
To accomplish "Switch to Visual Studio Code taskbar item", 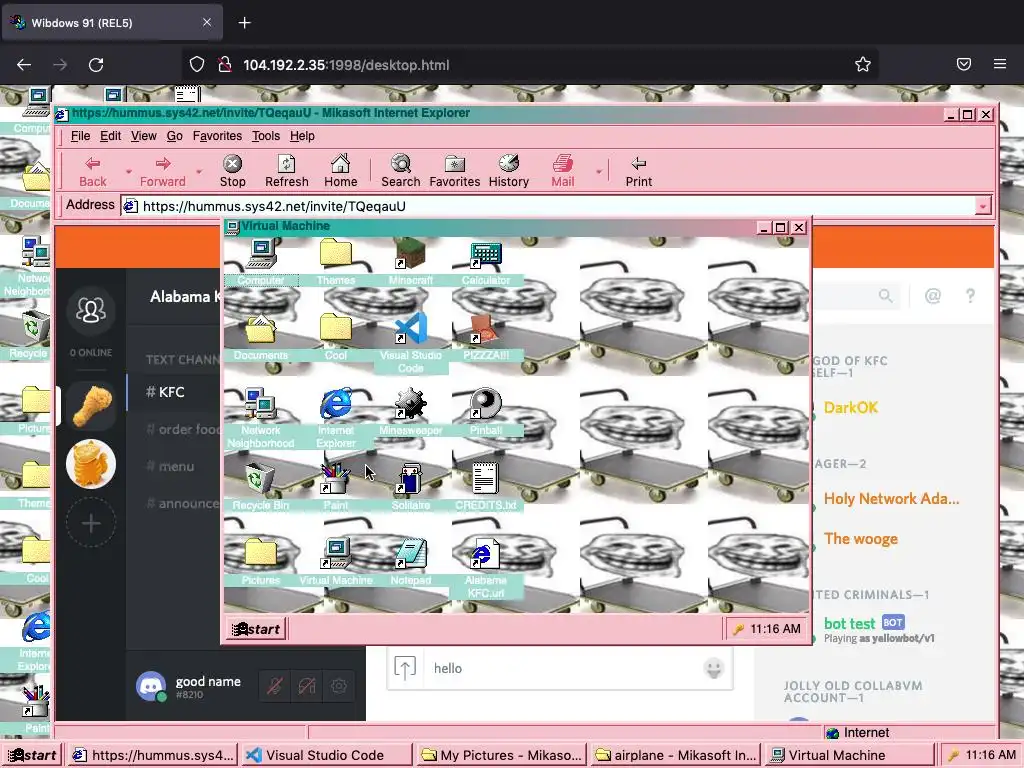I will [x=326, y=755].
